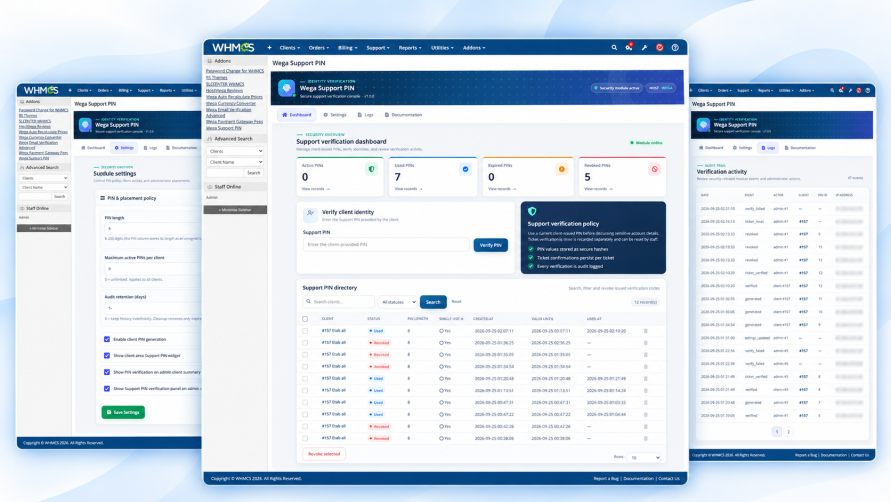This screenshot has width=891, height=502.
Task: Toggle Show Support PIN verification panel checkbox
Action: pos(107,389)
